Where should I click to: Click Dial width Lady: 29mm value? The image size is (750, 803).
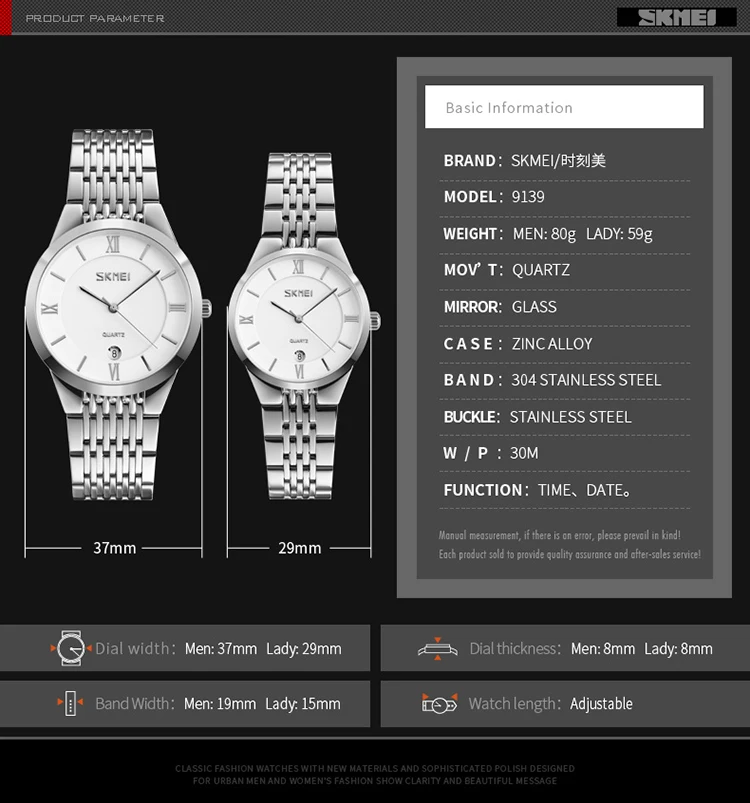point(304,649)
